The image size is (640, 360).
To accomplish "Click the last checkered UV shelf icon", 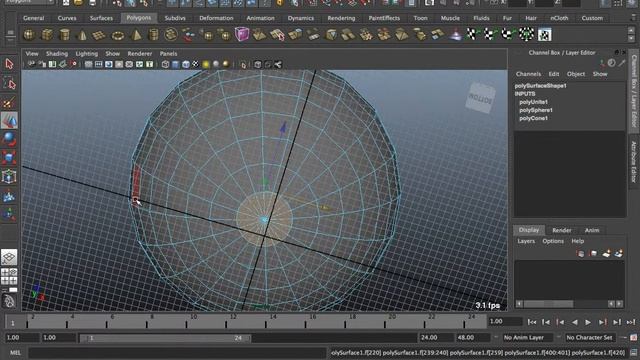I will [544, 35].
